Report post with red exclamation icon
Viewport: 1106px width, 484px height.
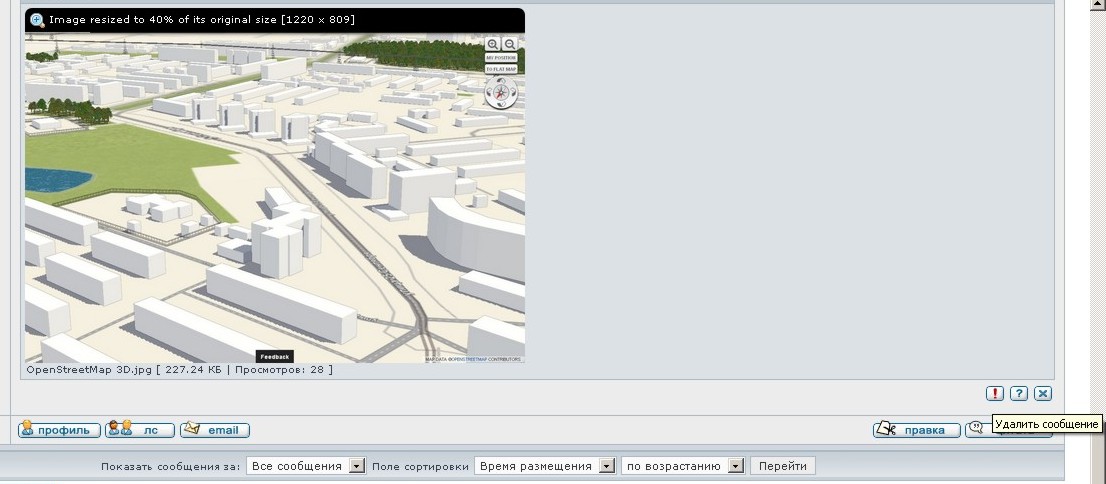995,394
